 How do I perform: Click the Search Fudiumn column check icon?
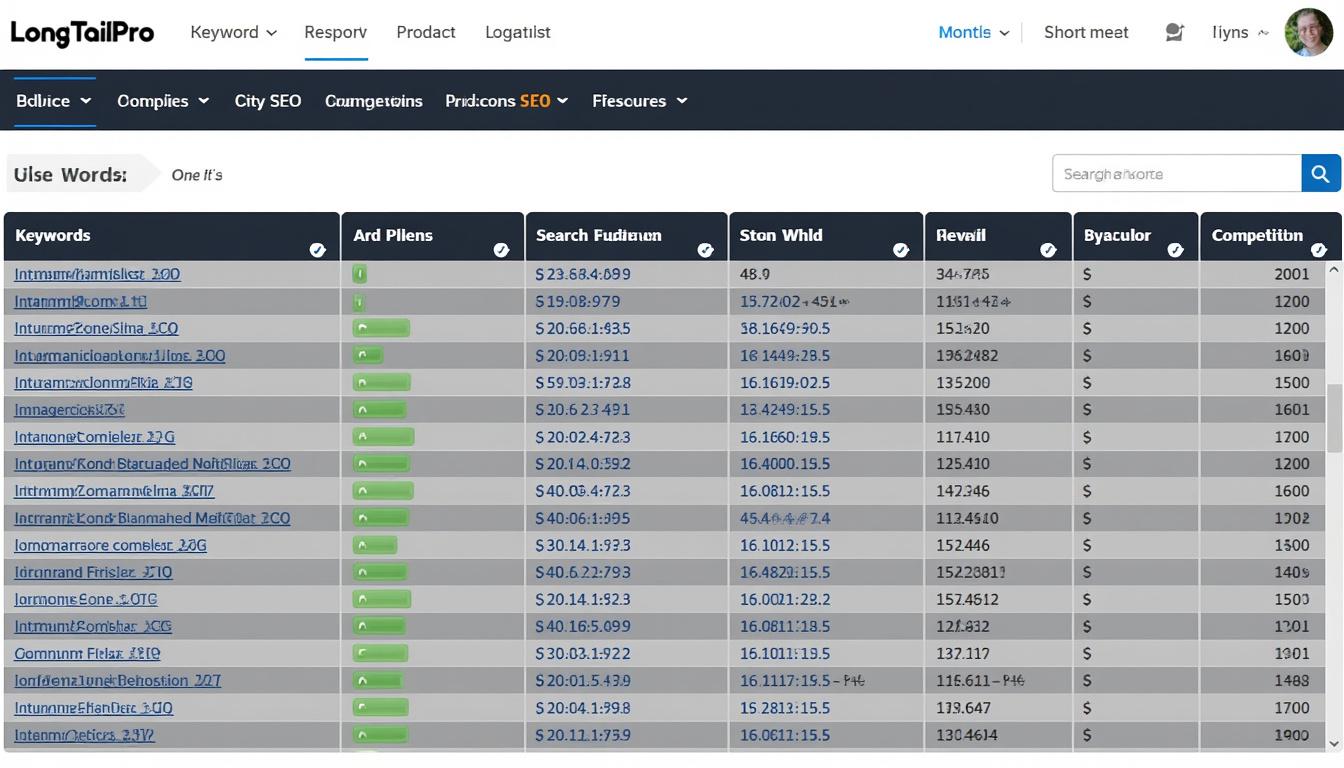coord(705,250)
